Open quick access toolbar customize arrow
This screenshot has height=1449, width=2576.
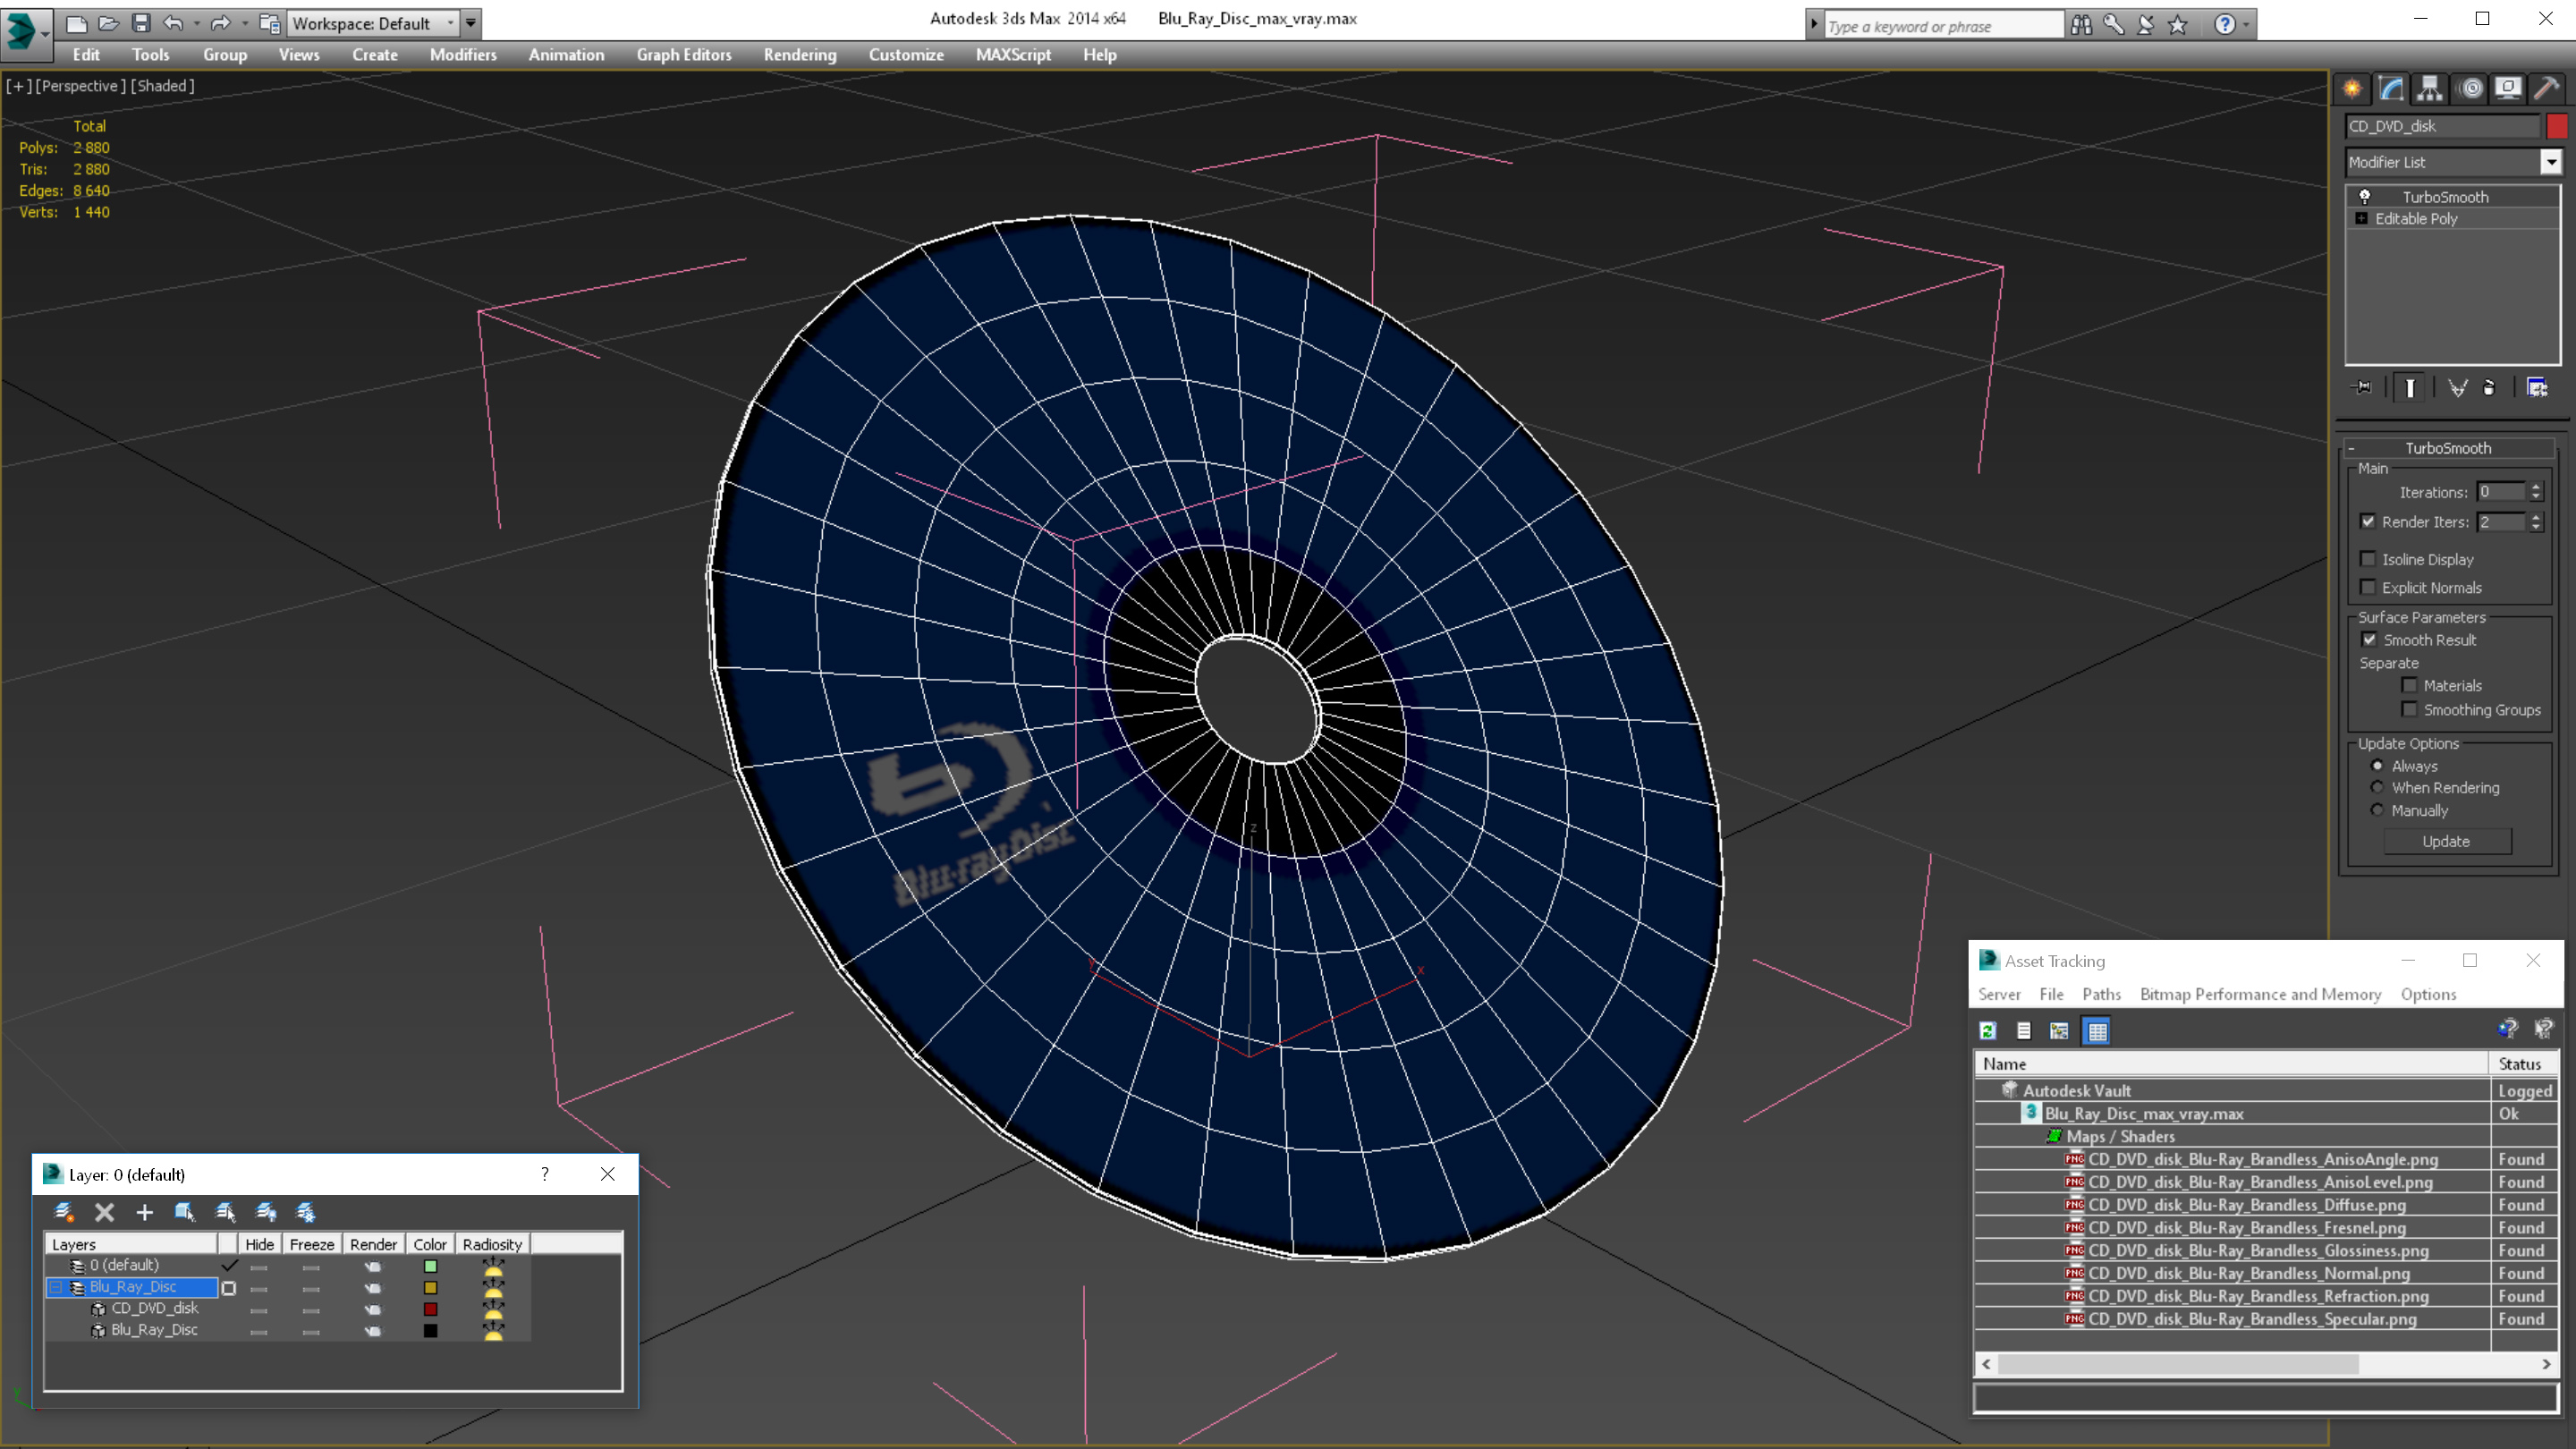pyautogui.click(x=470, y=23)
